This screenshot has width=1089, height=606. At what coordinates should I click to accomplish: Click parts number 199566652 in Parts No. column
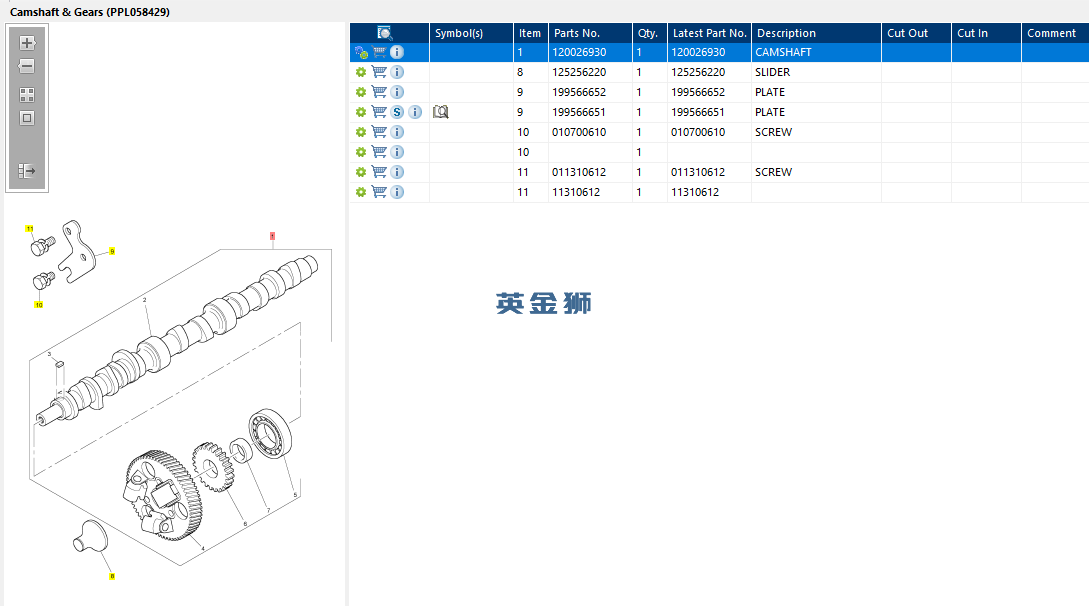(579, 92)
